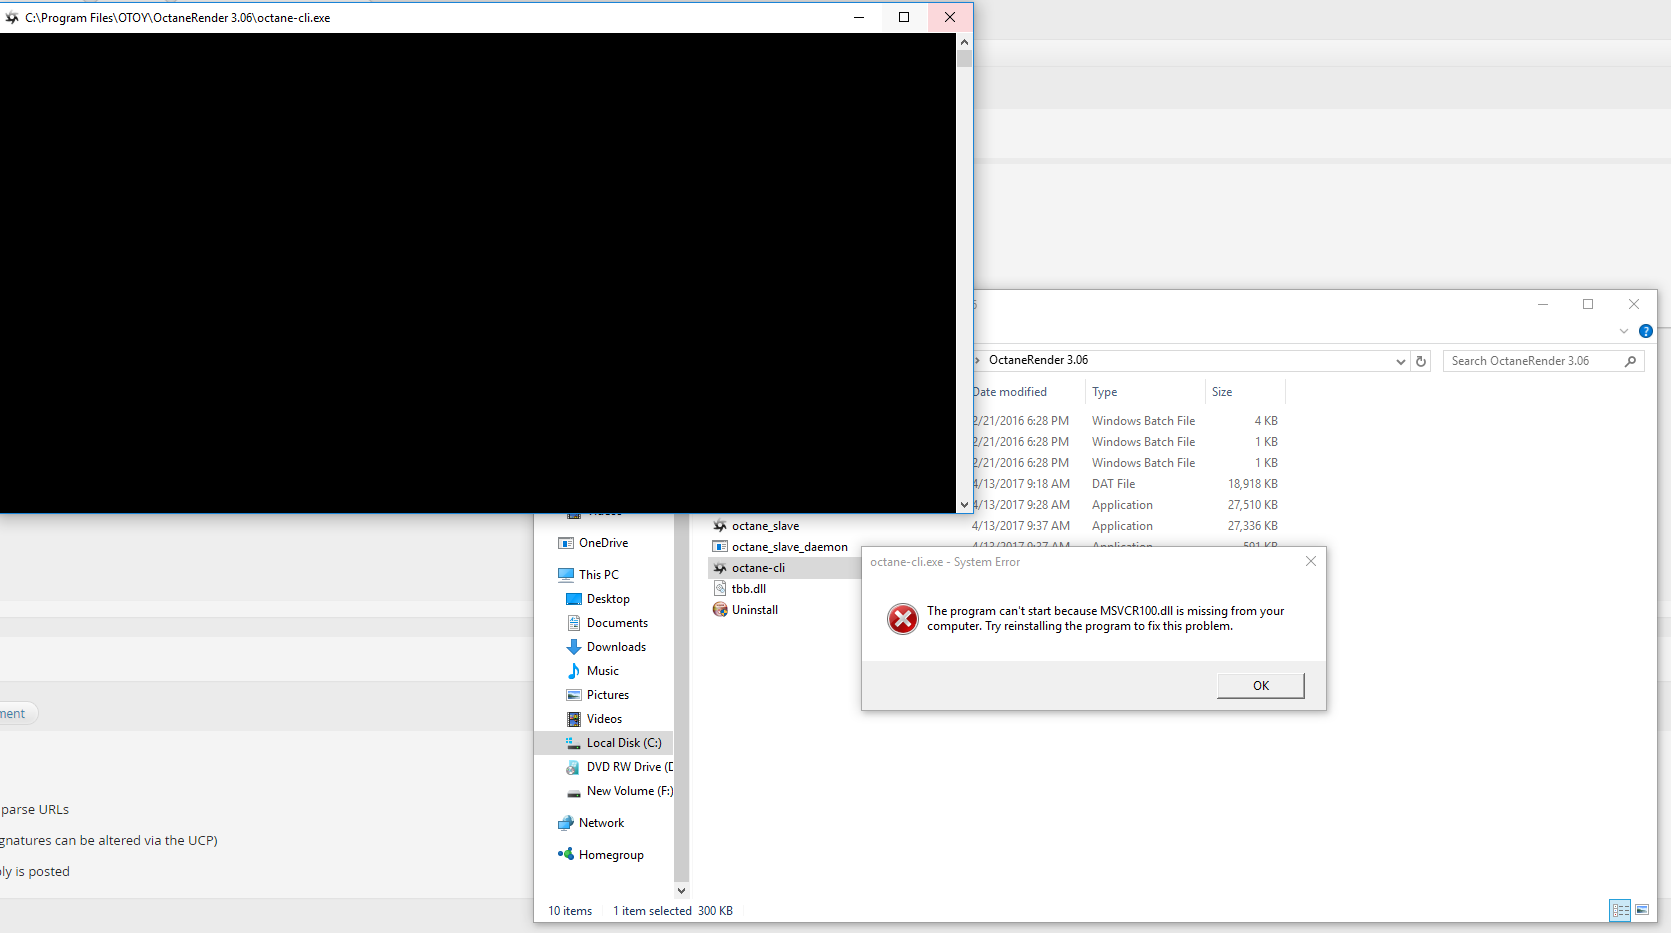Sort files by Type column
This screenshot has height=933, width=1671.
coord(1105,392)
